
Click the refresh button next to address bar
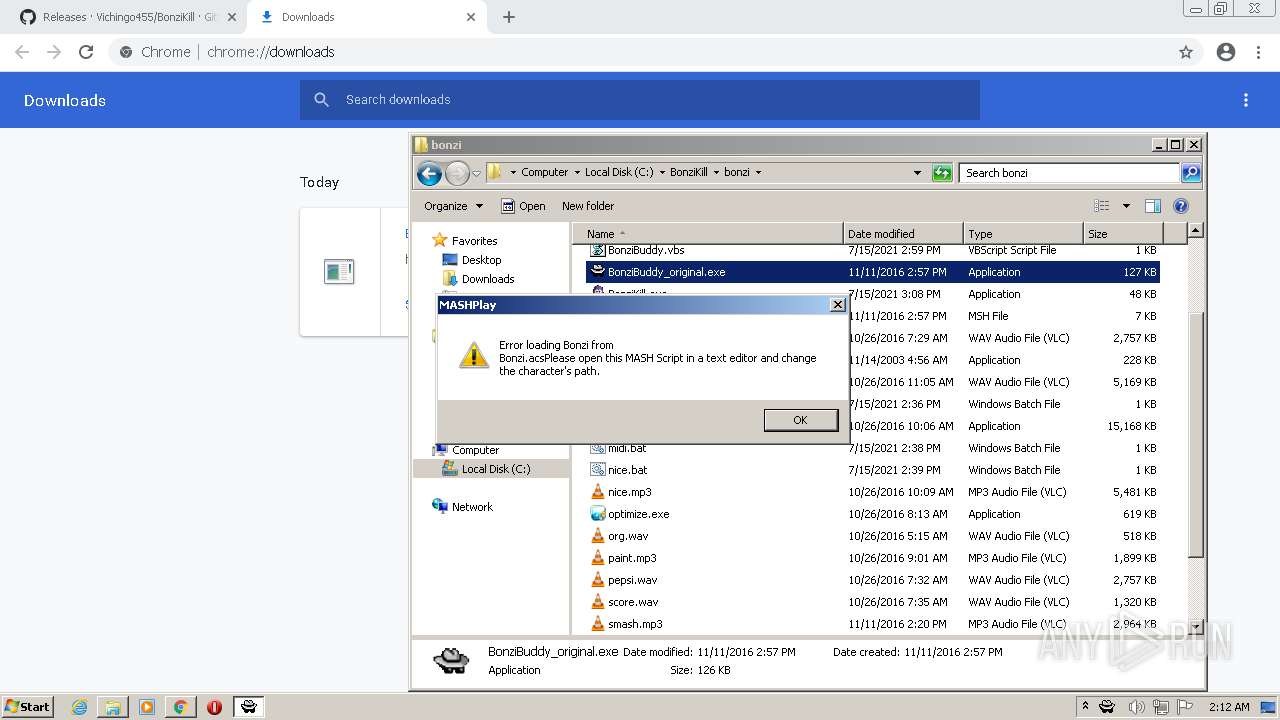[942, 173]
